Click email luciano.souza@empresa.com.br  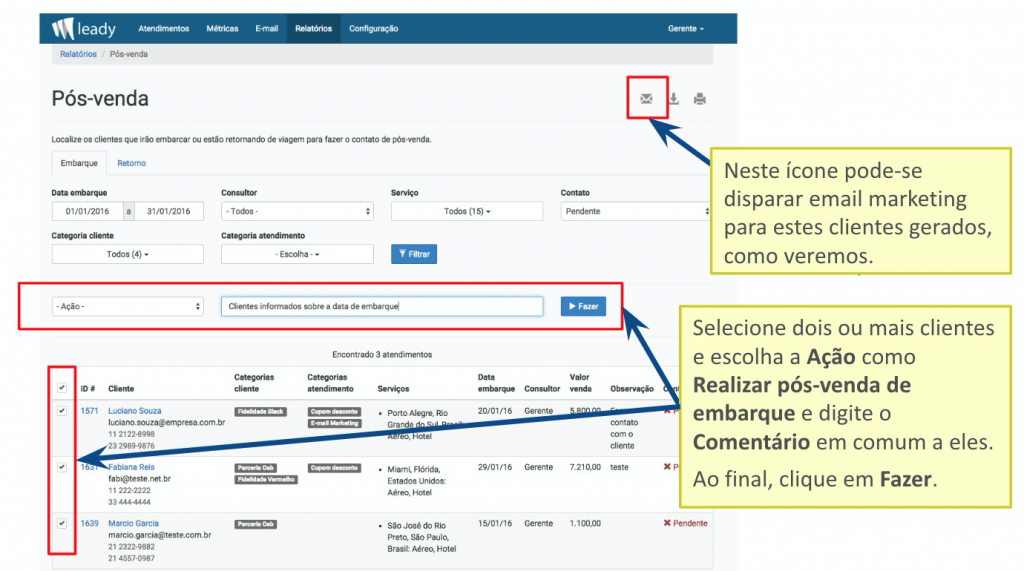167,423
